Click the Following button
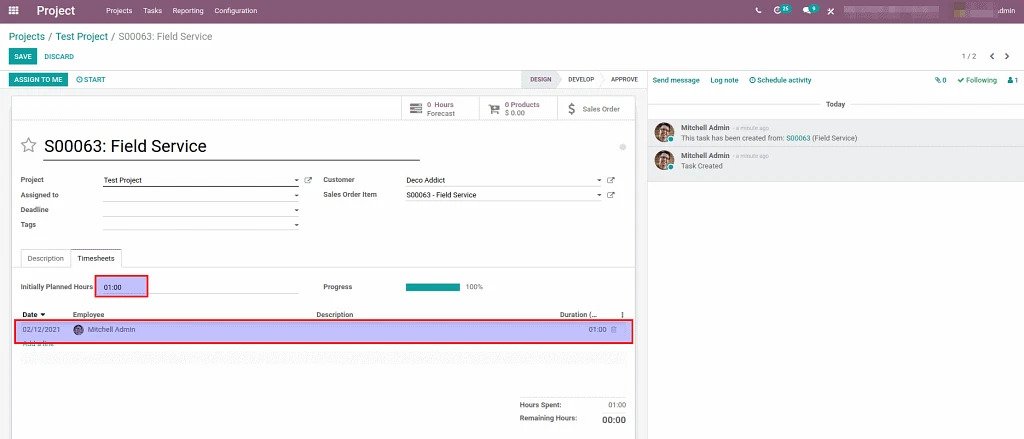Image resolution: width=1024 pixels, height=439 pixels. point(977,80)
